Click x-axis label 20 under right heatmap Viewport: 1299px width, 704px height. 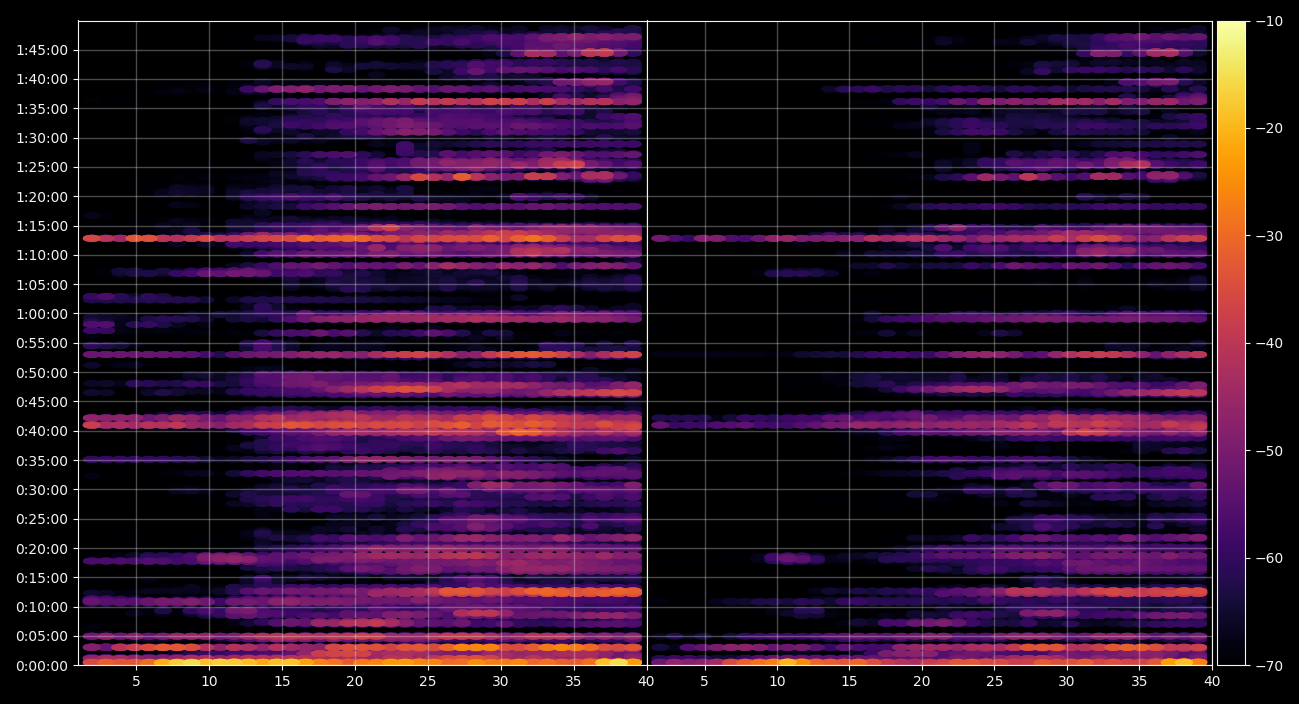922,682
